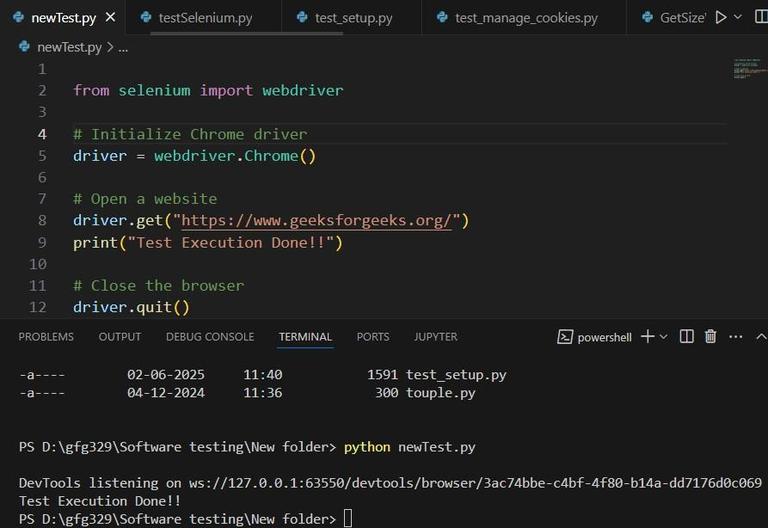Viewport: 768px width, 528px height.
Task: Run the Python file with the play icon
Action: (x=720, y=18)
